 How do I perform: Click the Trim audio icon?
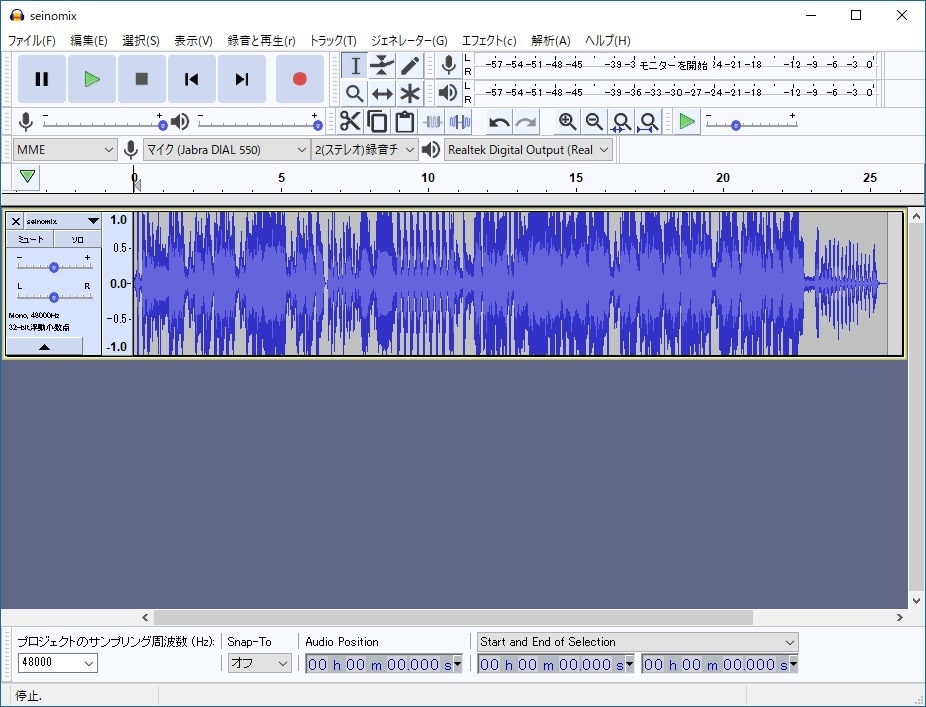[432, 122]
